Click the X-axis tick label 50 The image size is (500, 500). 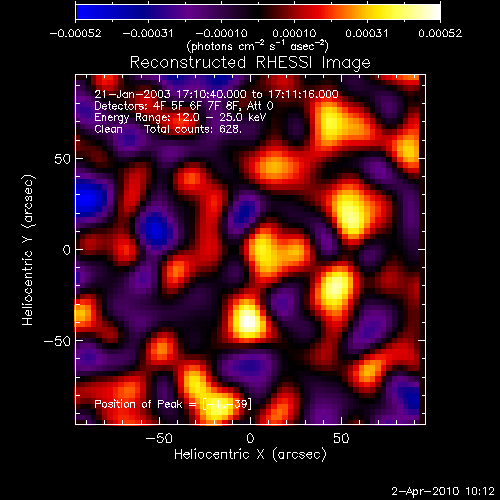341,438
